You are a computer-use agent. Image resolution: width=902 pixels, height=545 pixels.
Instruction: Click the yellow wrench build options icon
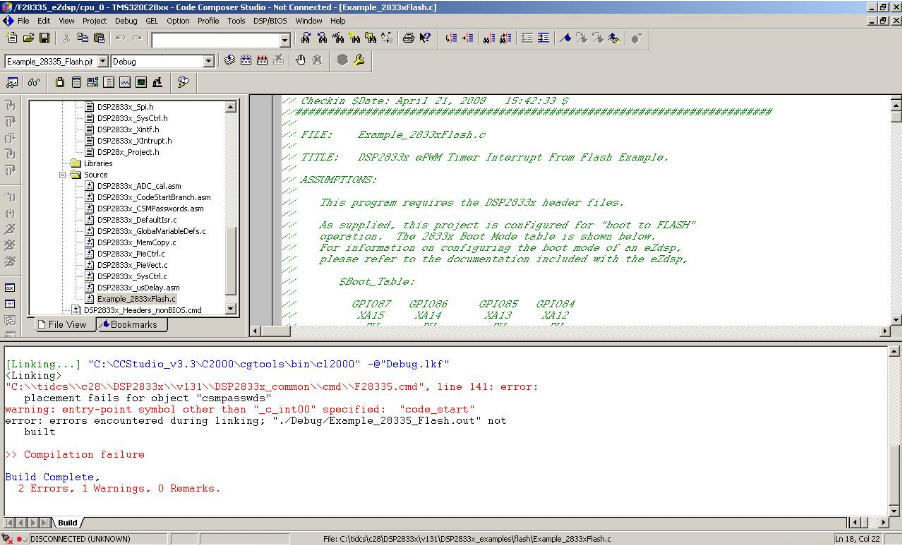click(359, 60)
